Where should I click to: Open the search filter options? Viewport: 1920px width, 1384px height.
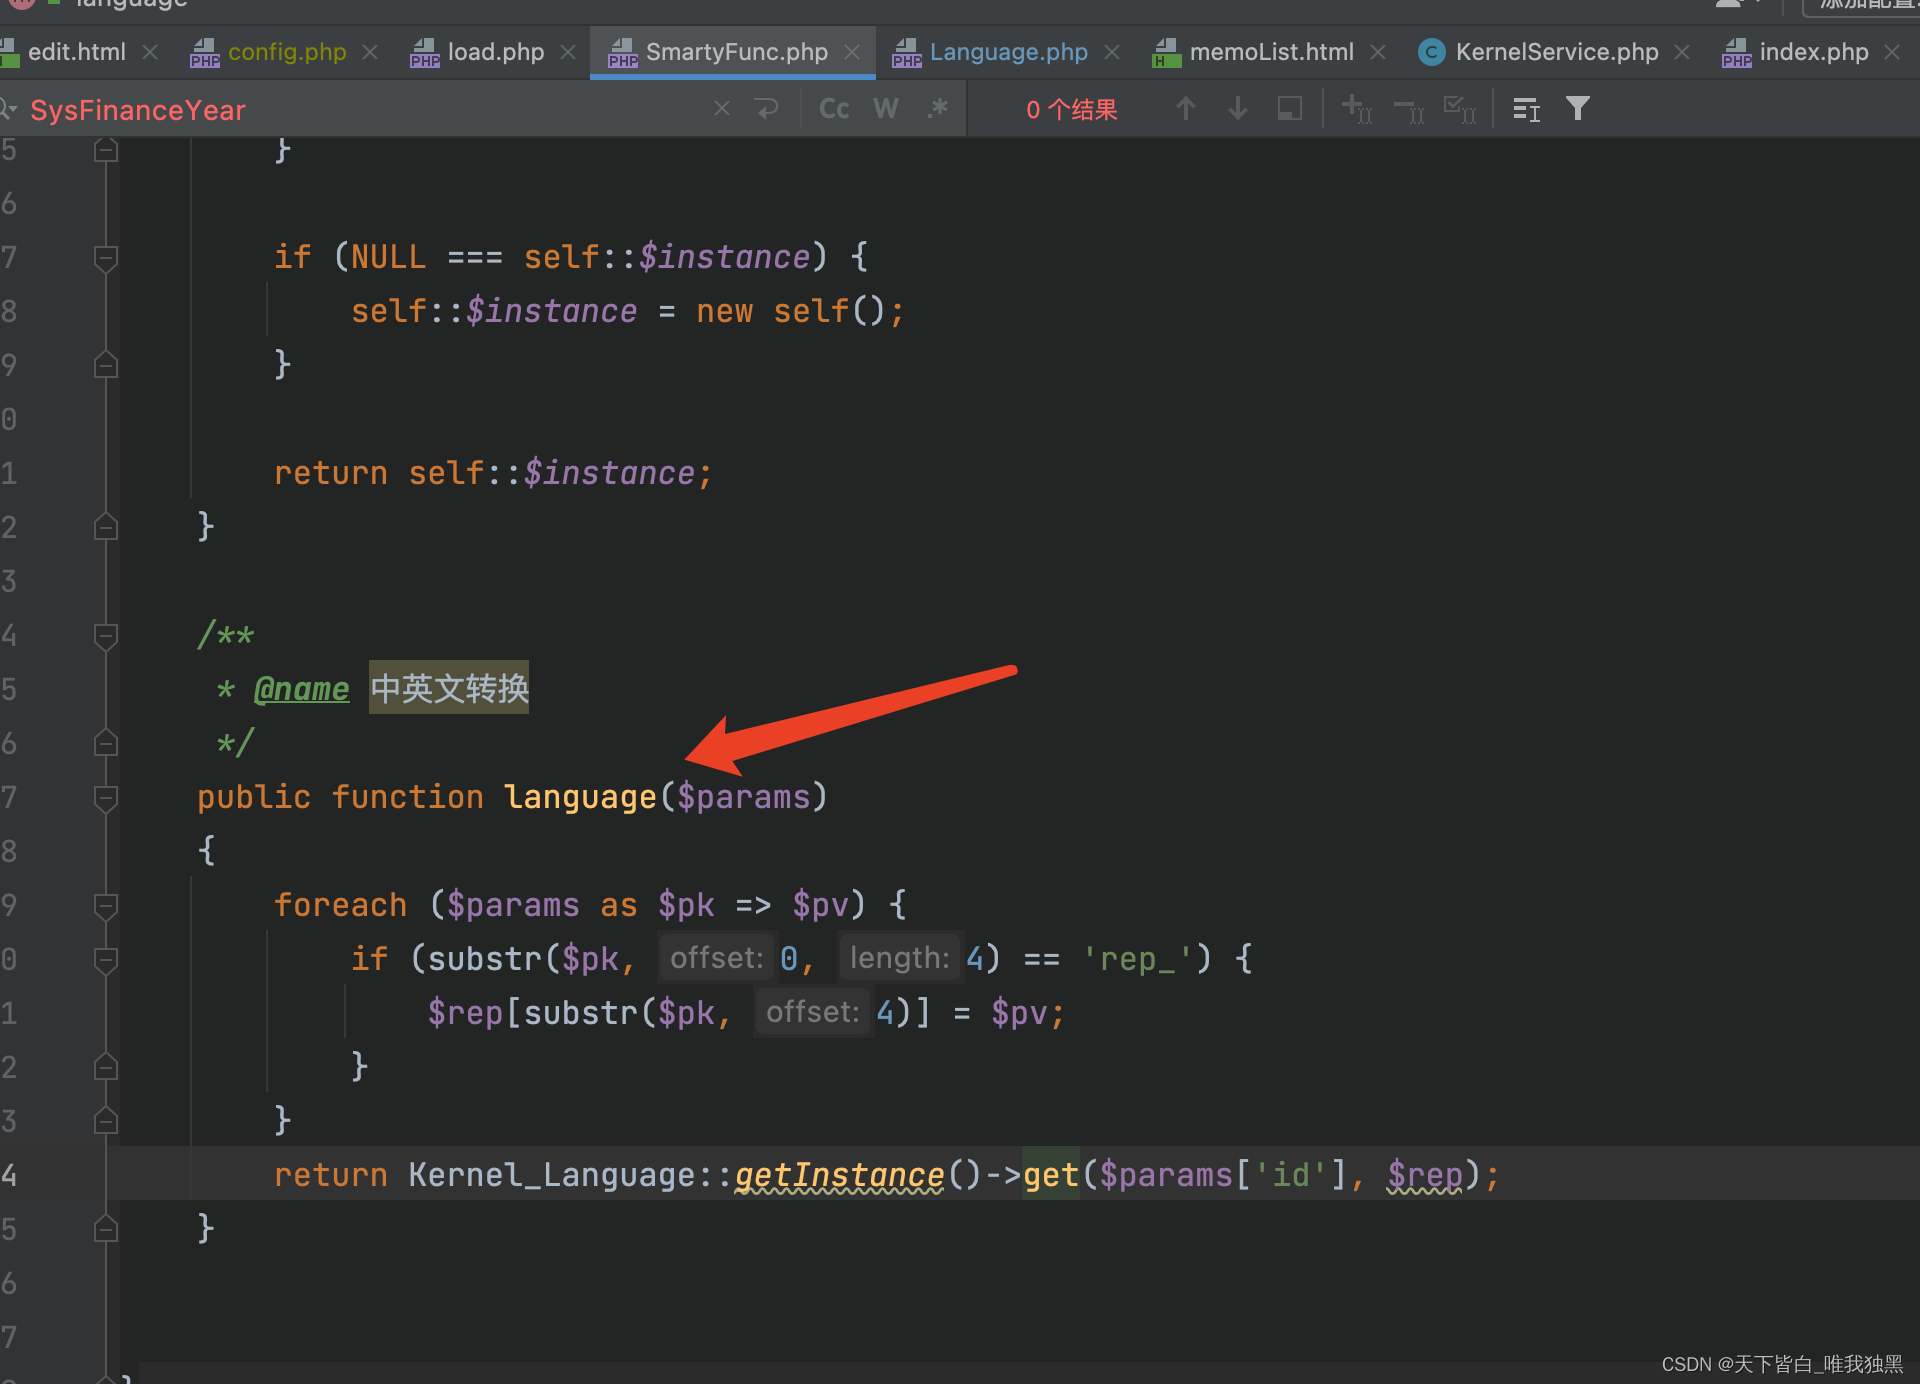(x=1578, y=108)
